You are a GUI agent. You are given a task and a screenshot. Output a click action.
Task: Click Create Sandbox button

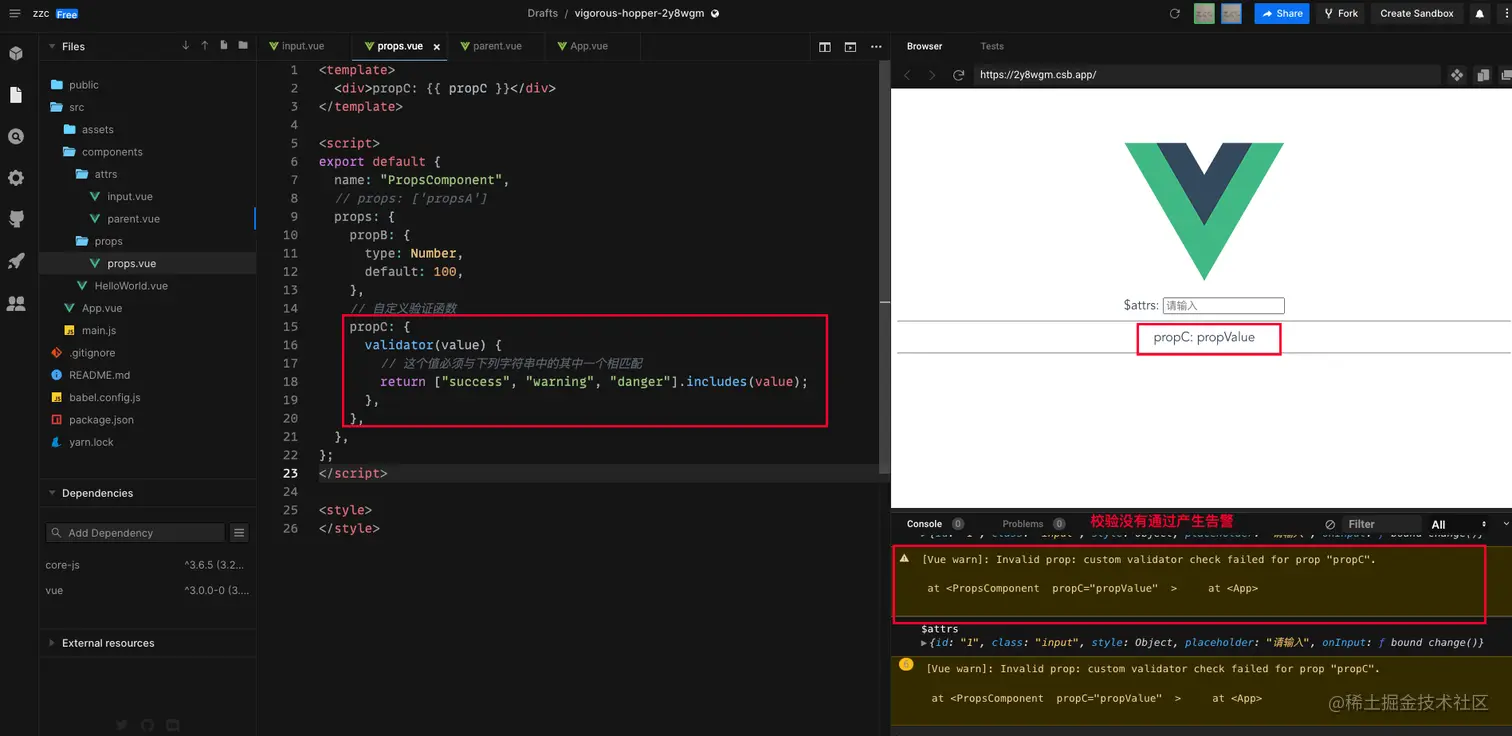click(x=1417, y=14)
